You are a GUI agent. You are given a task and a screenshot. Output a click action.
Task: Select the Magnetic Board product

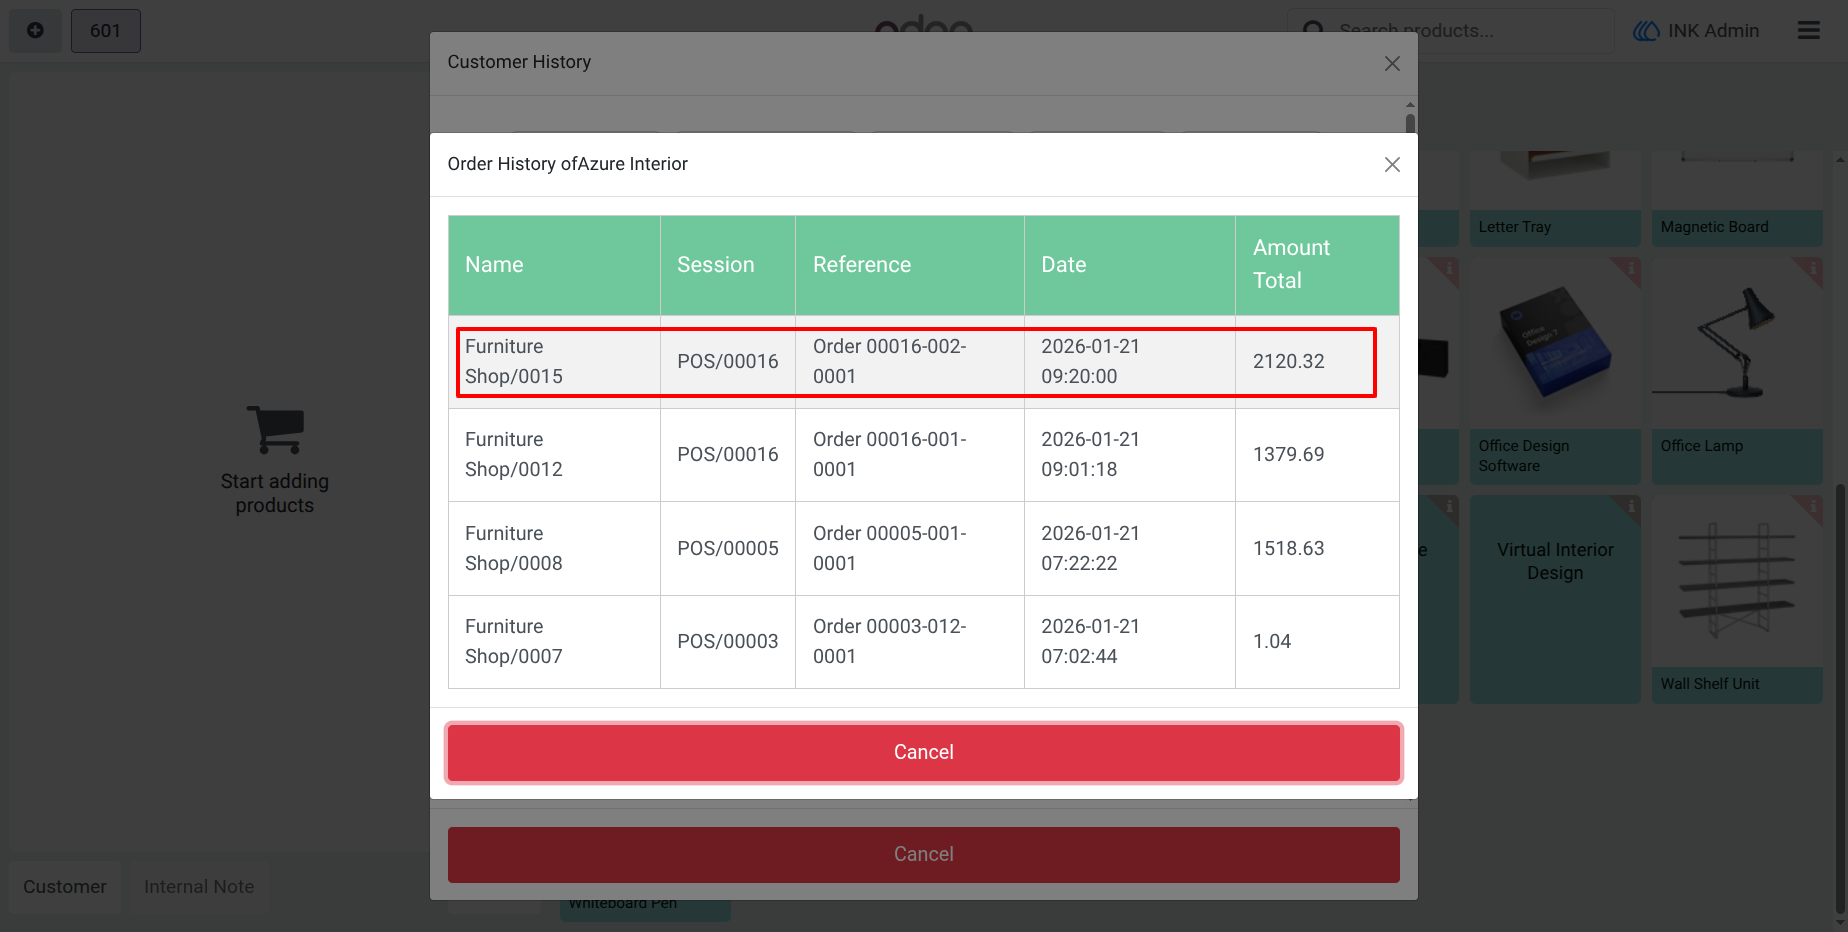coord(1737,199)
